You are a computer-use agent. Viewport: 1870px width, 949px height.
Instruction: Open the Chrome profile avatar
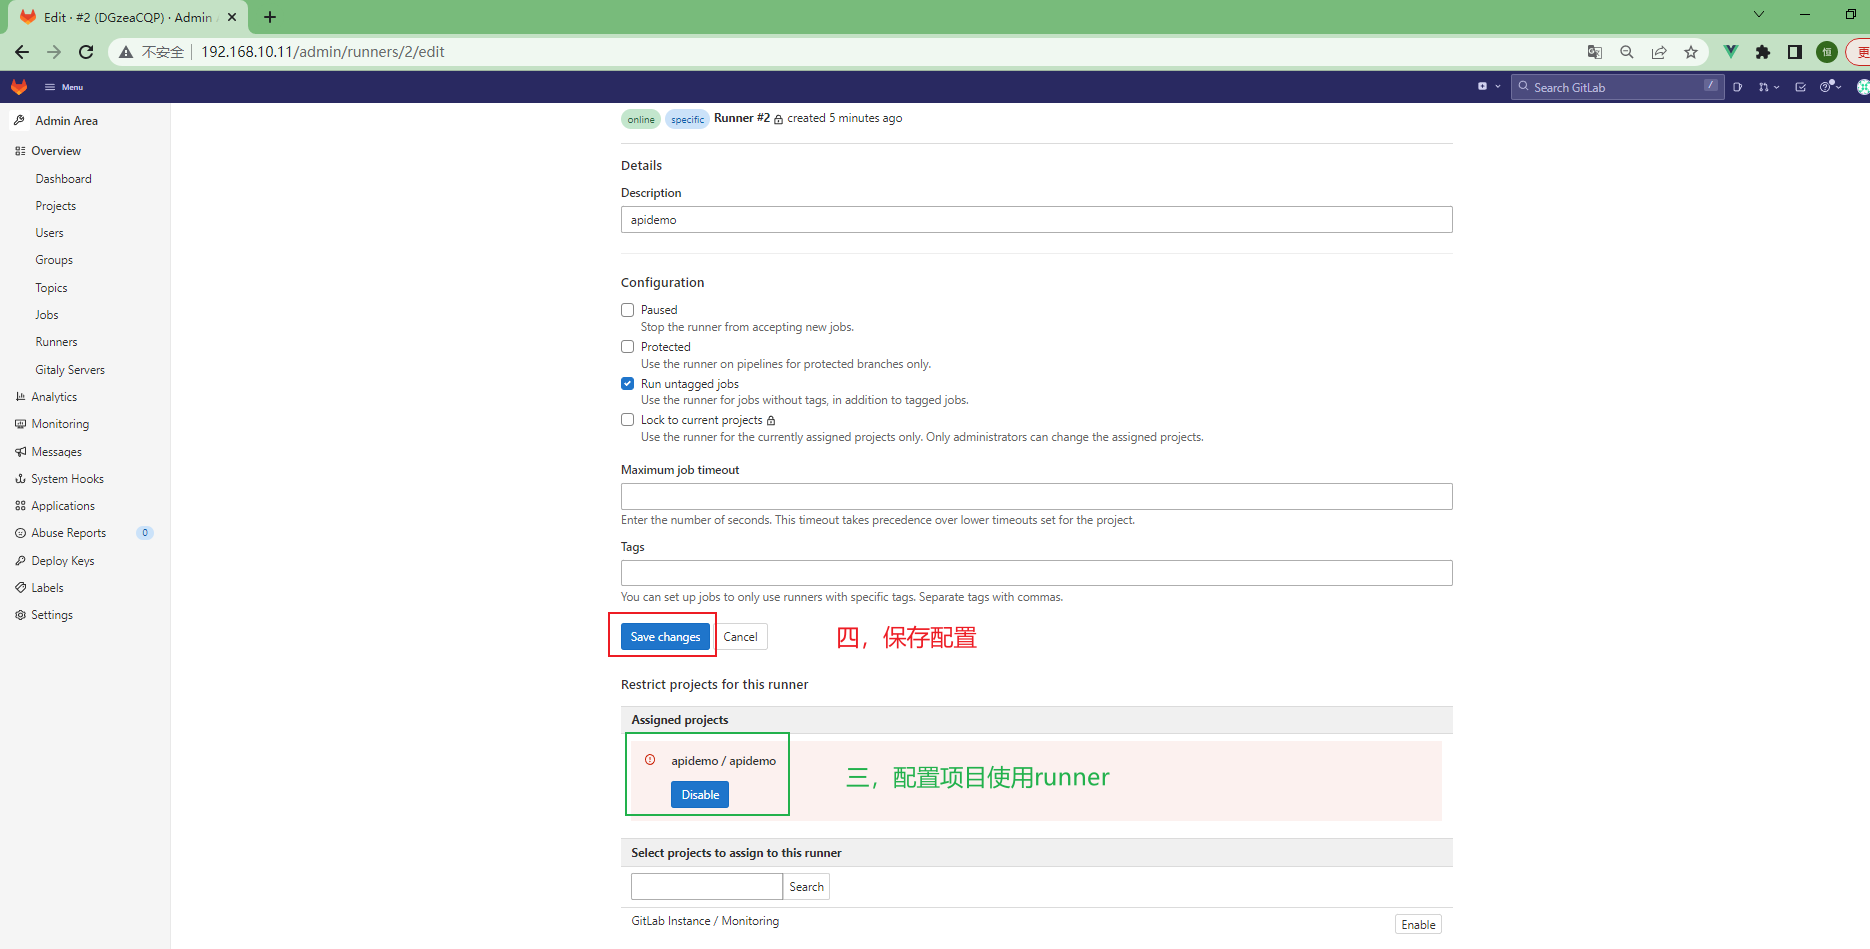coord(1827,52)
